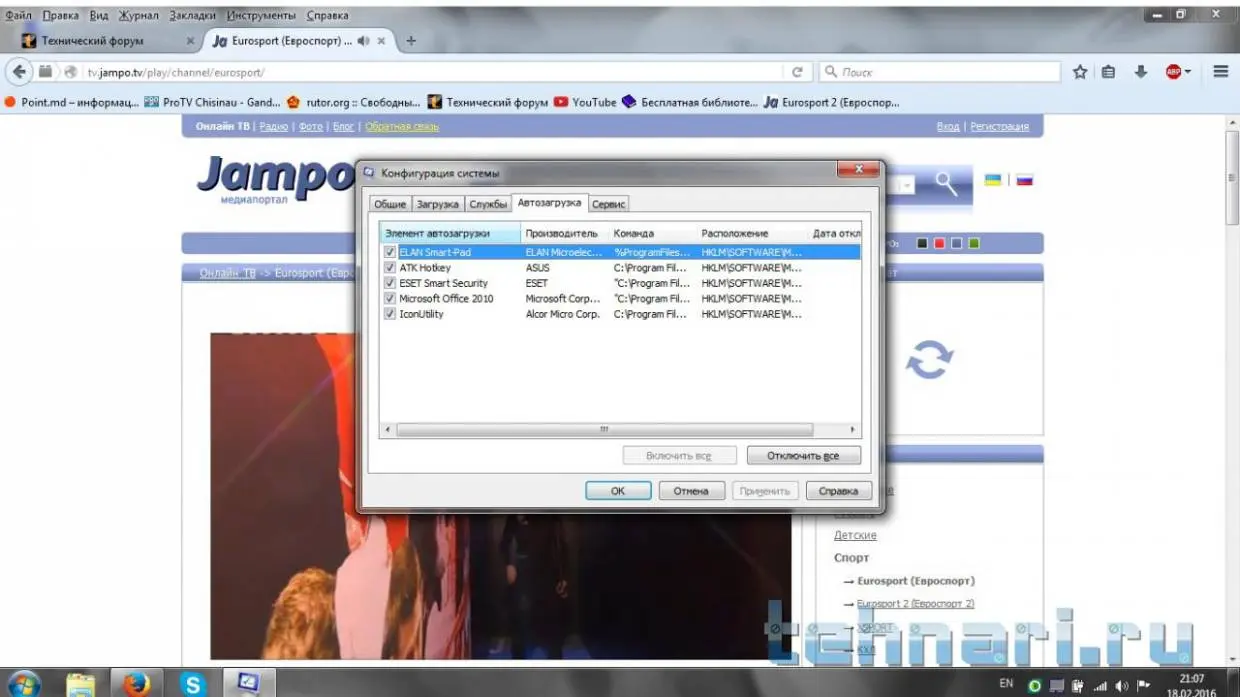This screenshot has width=1240, height=697.
Task: Open Инструменты menu in Firefox
Action: (x=261, y=16)
